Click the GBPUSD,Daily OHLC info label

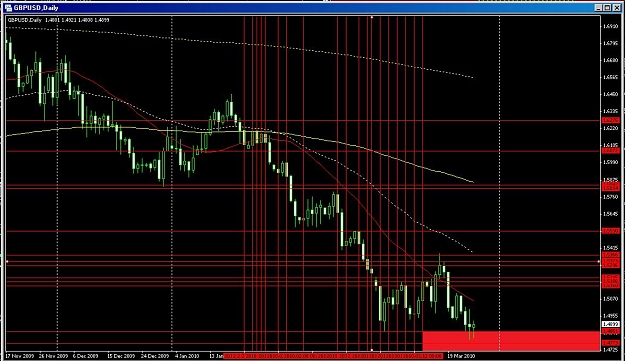(59, 20)
